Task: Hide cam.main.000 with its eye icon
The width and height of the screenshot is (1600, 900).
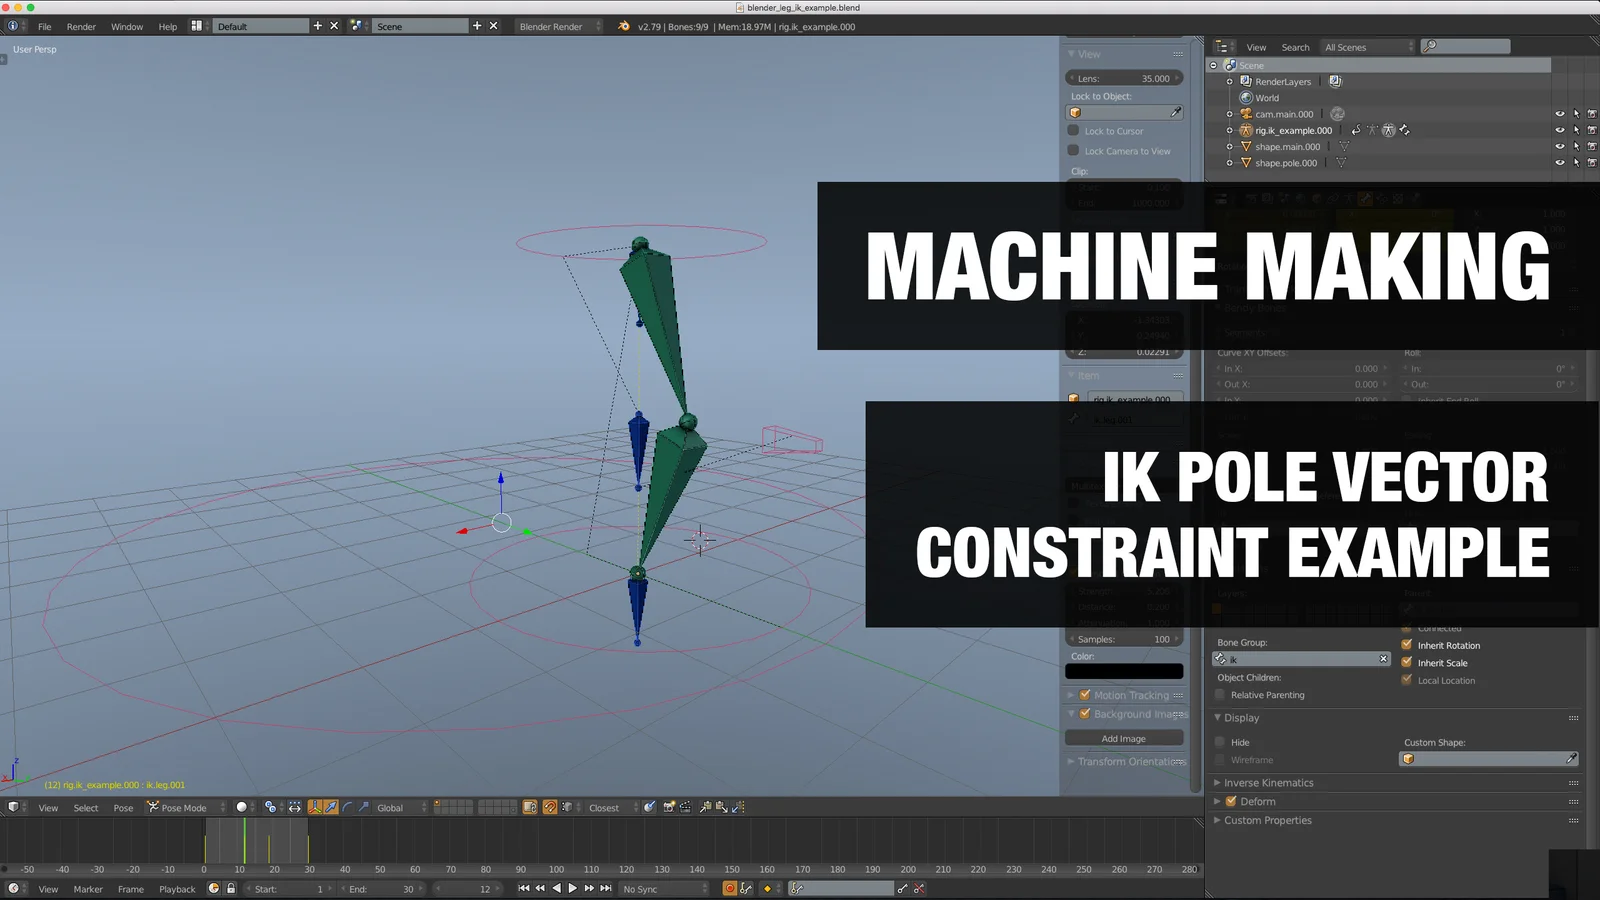Action: pyautogui.click(x=1559, y=114)
